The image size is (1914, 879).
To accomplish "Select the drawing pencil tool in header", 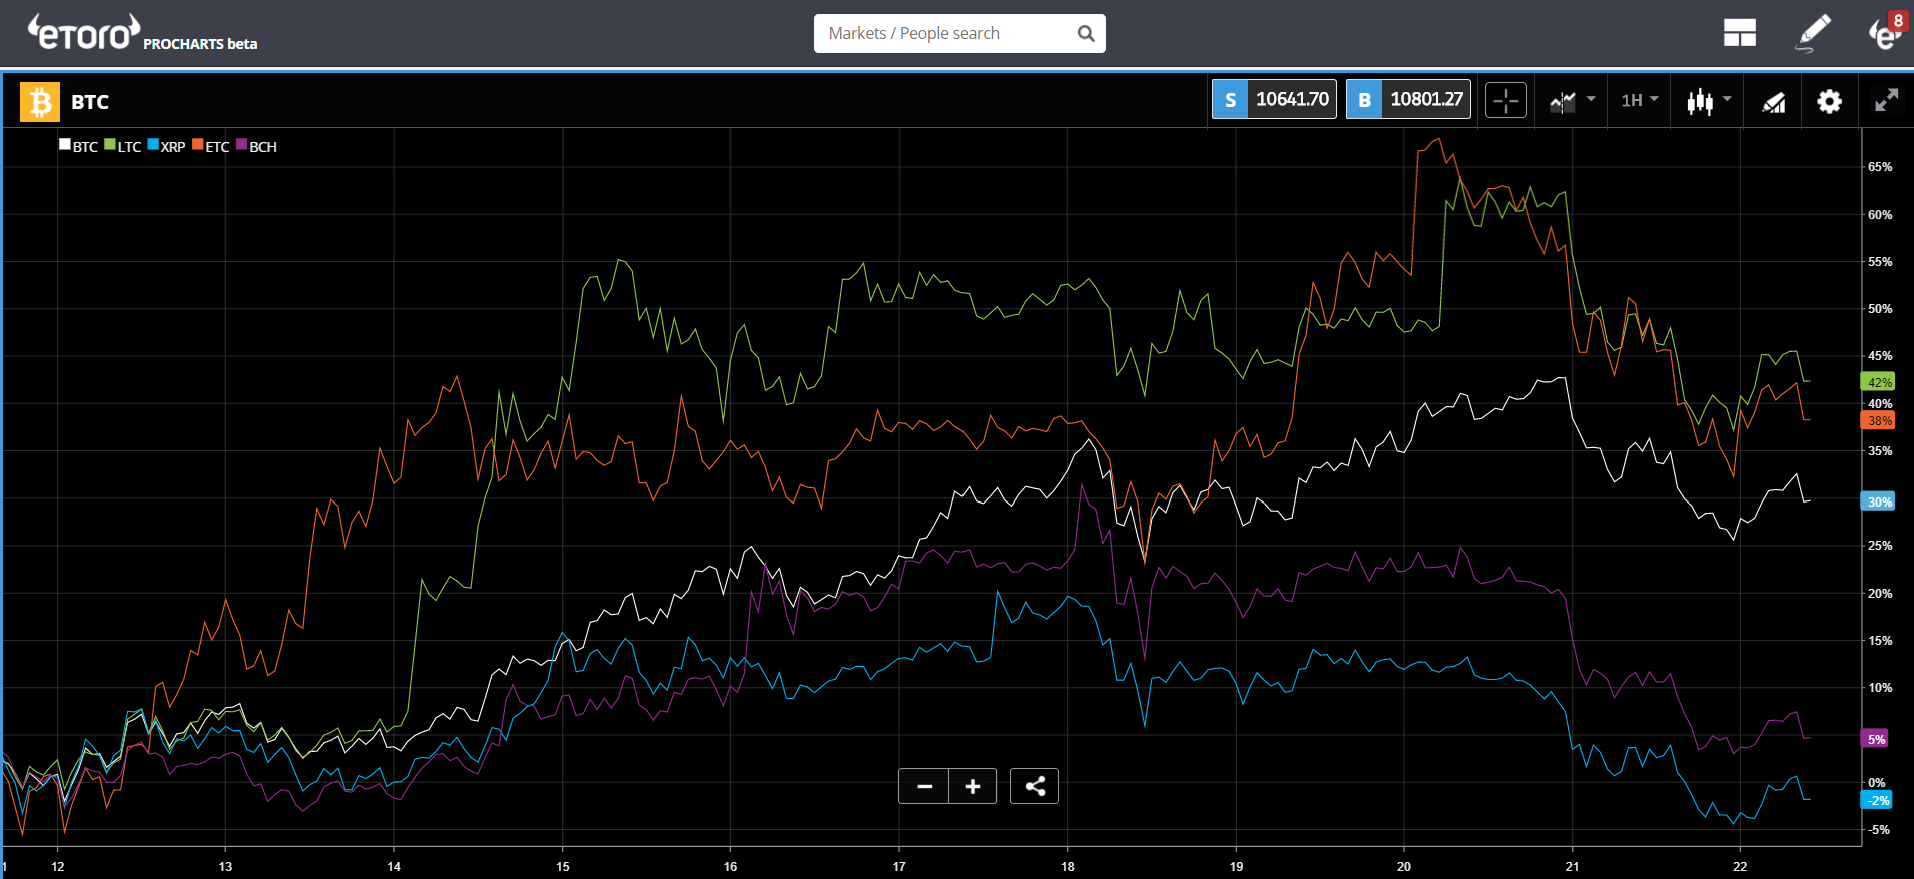I will [x=1814, y=33].
